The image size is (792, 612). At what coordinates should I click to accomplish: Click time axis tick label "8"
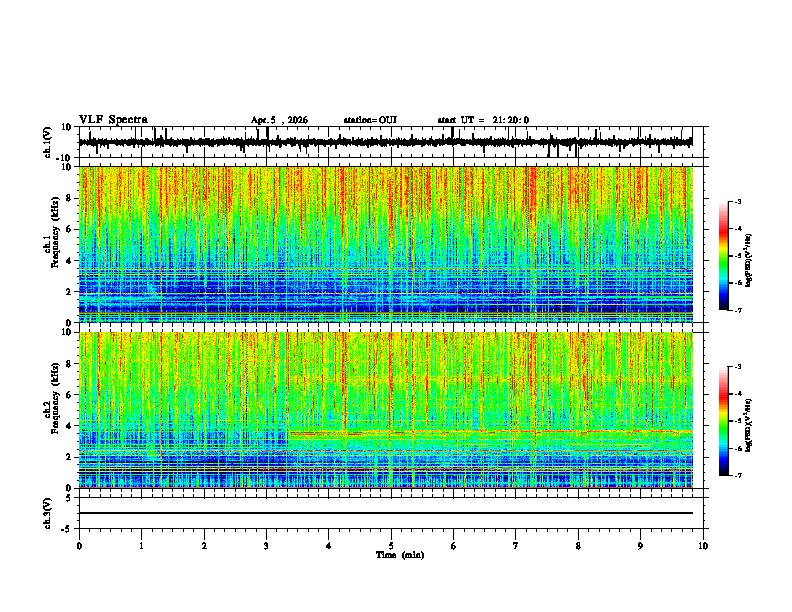578,546
